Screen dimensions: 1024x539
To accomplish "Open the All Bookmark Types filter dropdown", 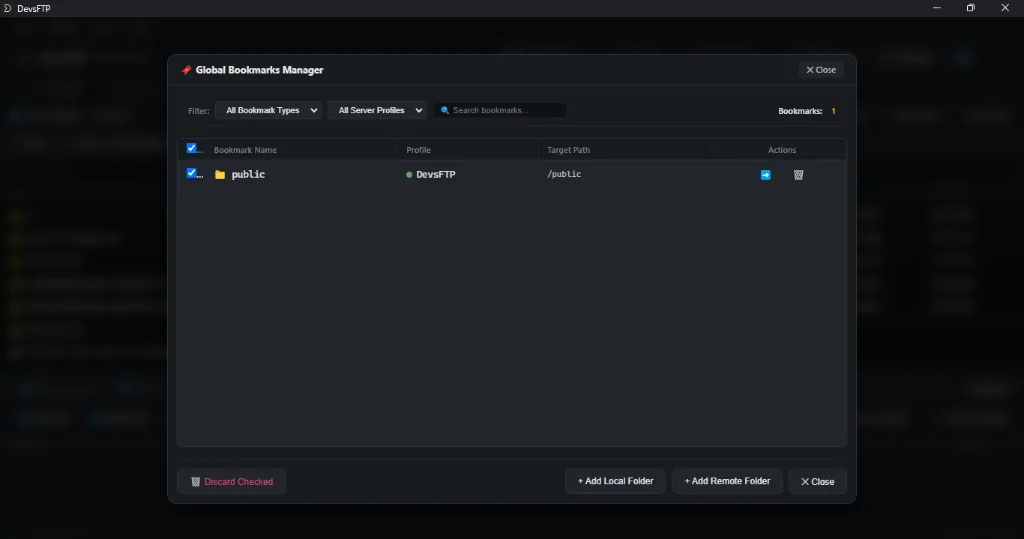I will coord(268,110).
